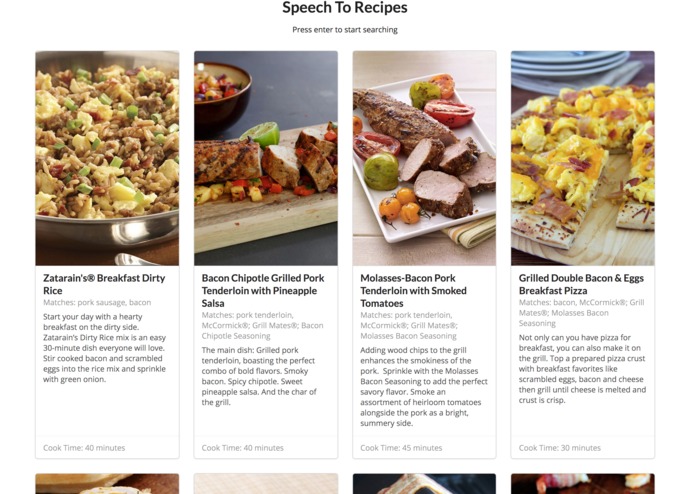This screenshot has height=494, width=695.
Task: Open the partially visible first card in second row
Action: [x=107, y=484]
